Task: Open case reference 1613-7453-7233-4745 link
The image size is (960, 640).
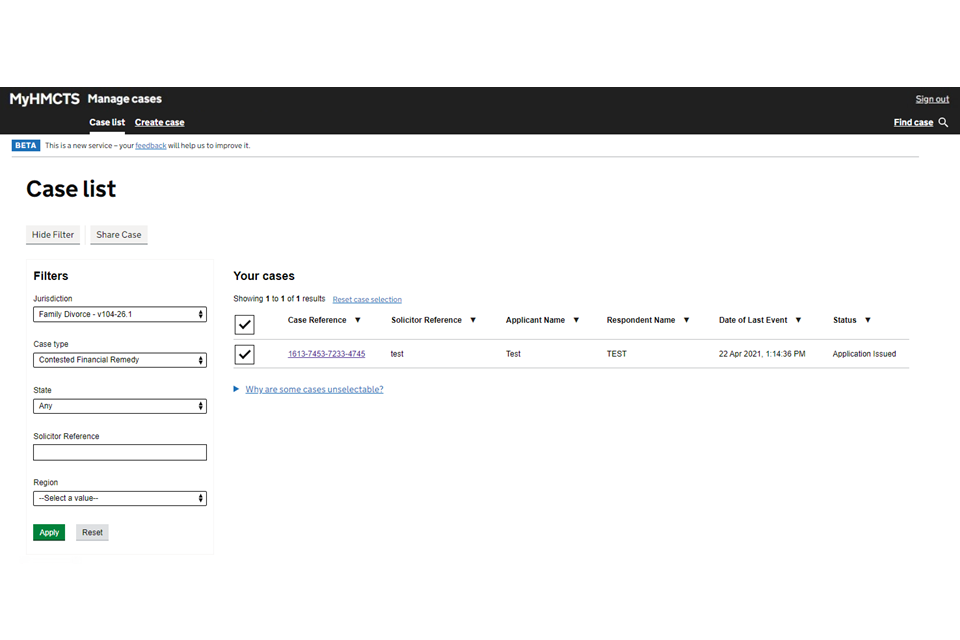Action: (x=326, y=354)
